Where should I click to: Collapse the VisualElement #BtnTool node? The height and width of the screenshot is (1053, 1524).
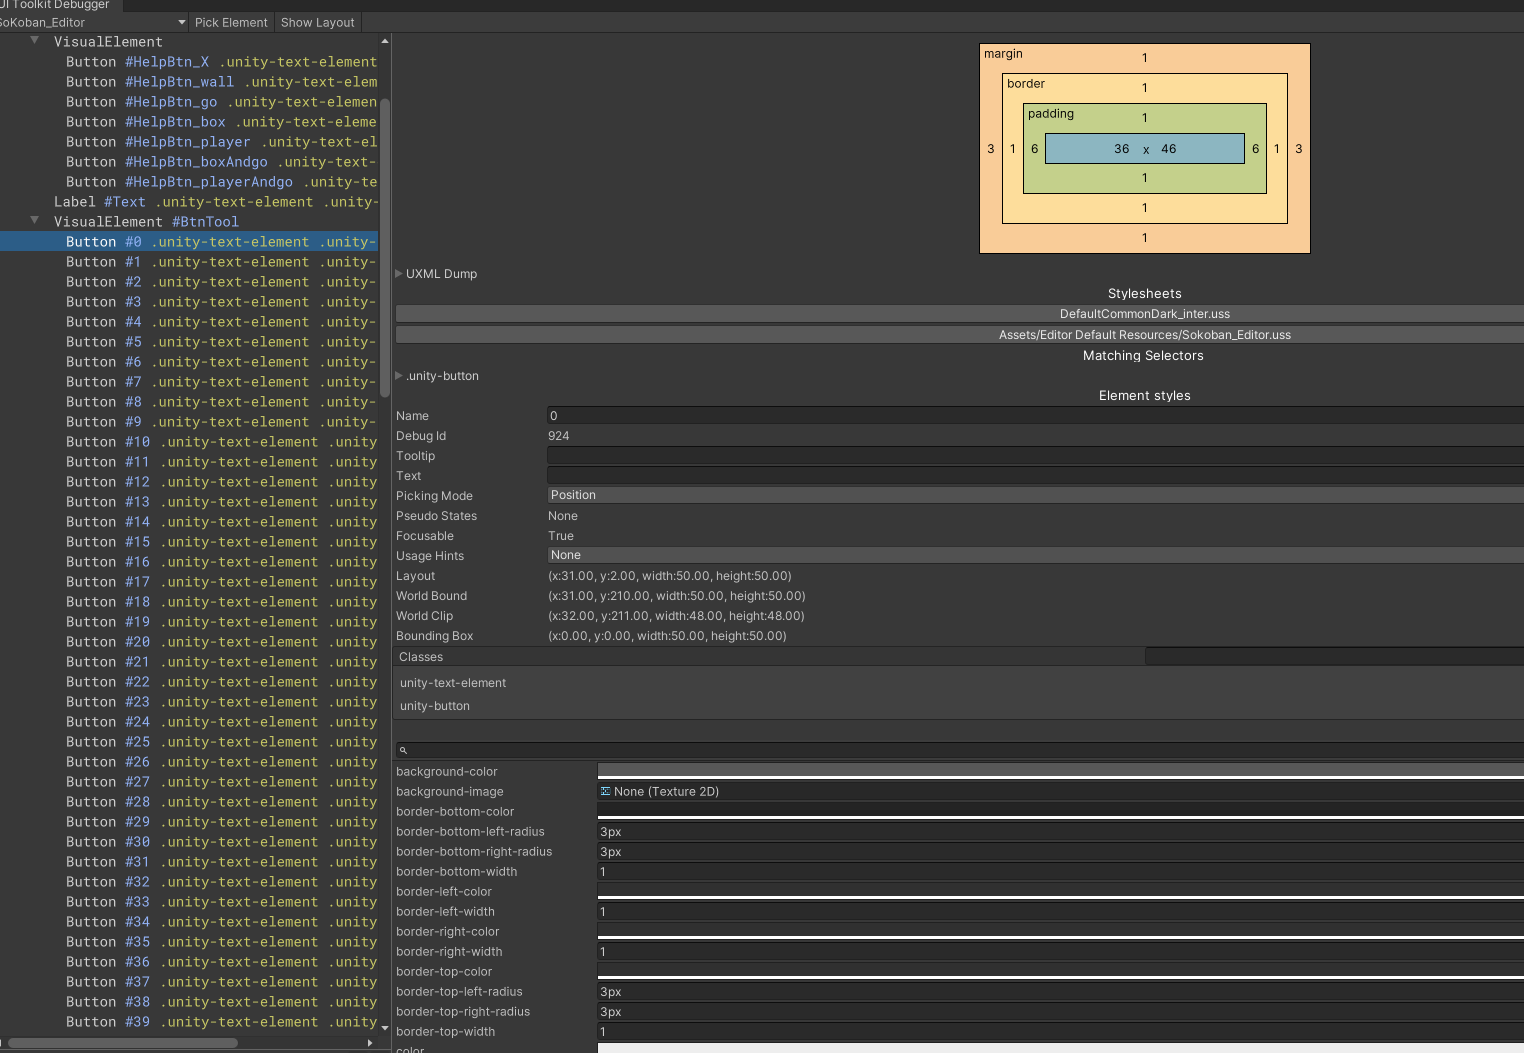click(35, 221)
